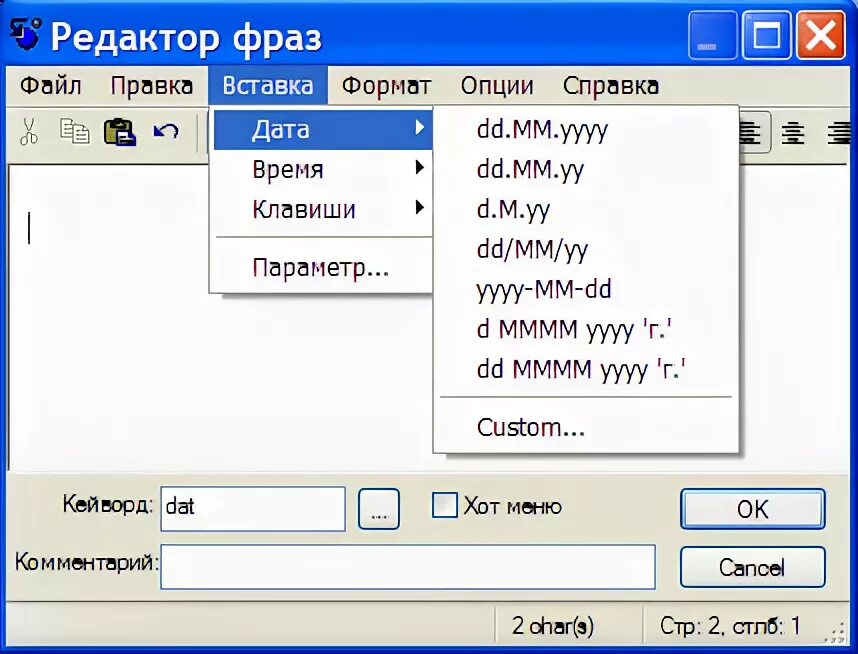The height and width of the screenshot is (654, 858).
Task: Click the 'Стр: 2, стлб: 1' status entry
Action: point(731,626)
